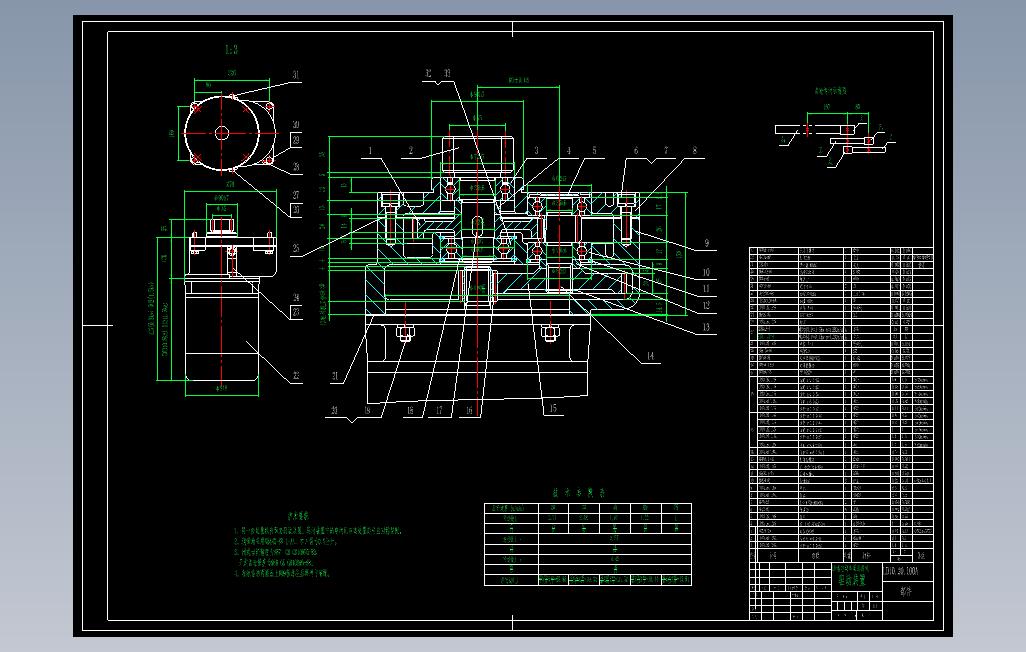Select the callout labeled 9

click(x=707, y=243)
